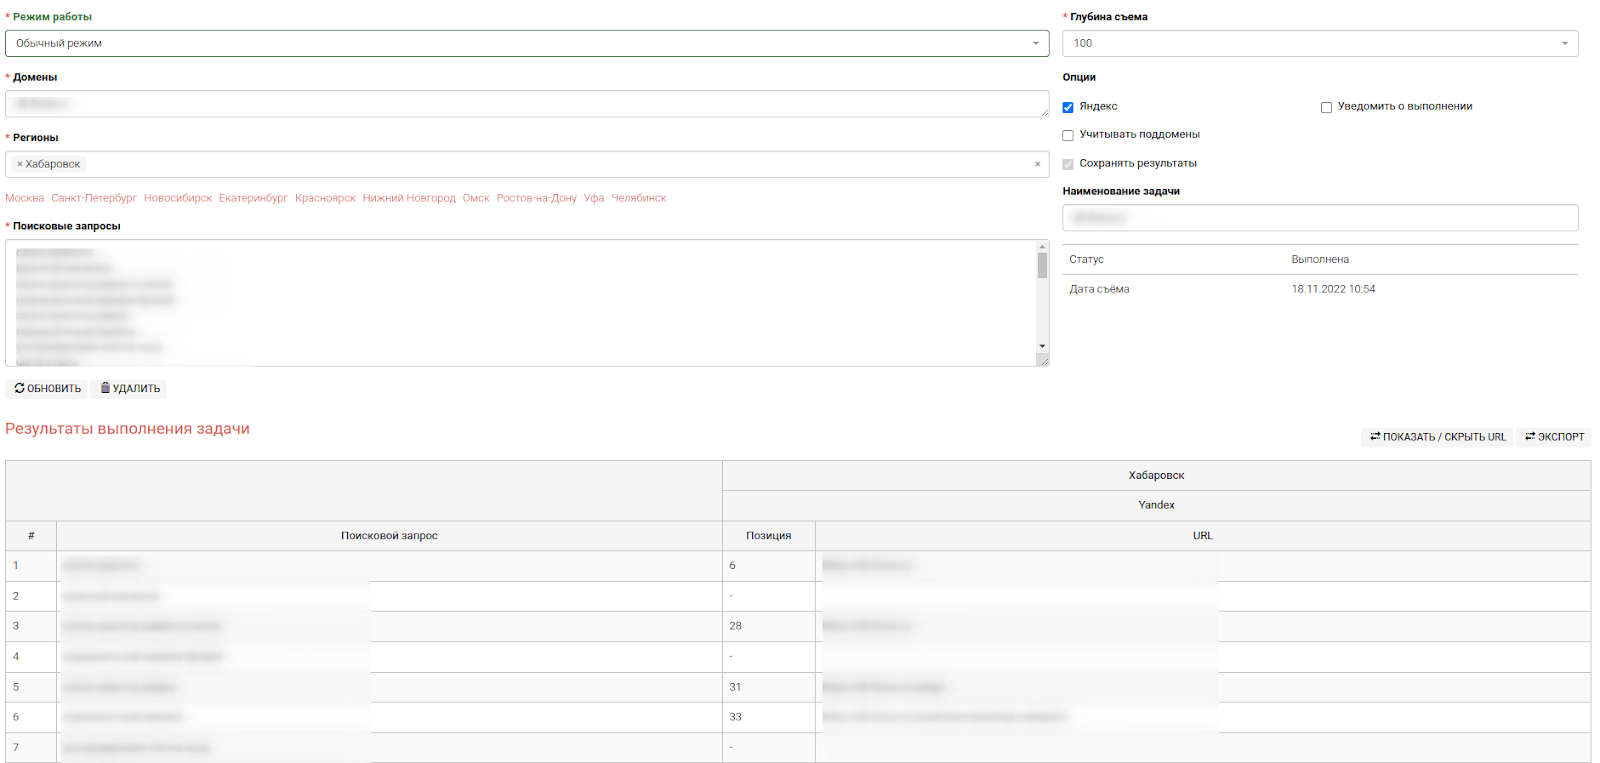
Task: Open the Режим работы dropdown
Action: [x=526, y=43]
